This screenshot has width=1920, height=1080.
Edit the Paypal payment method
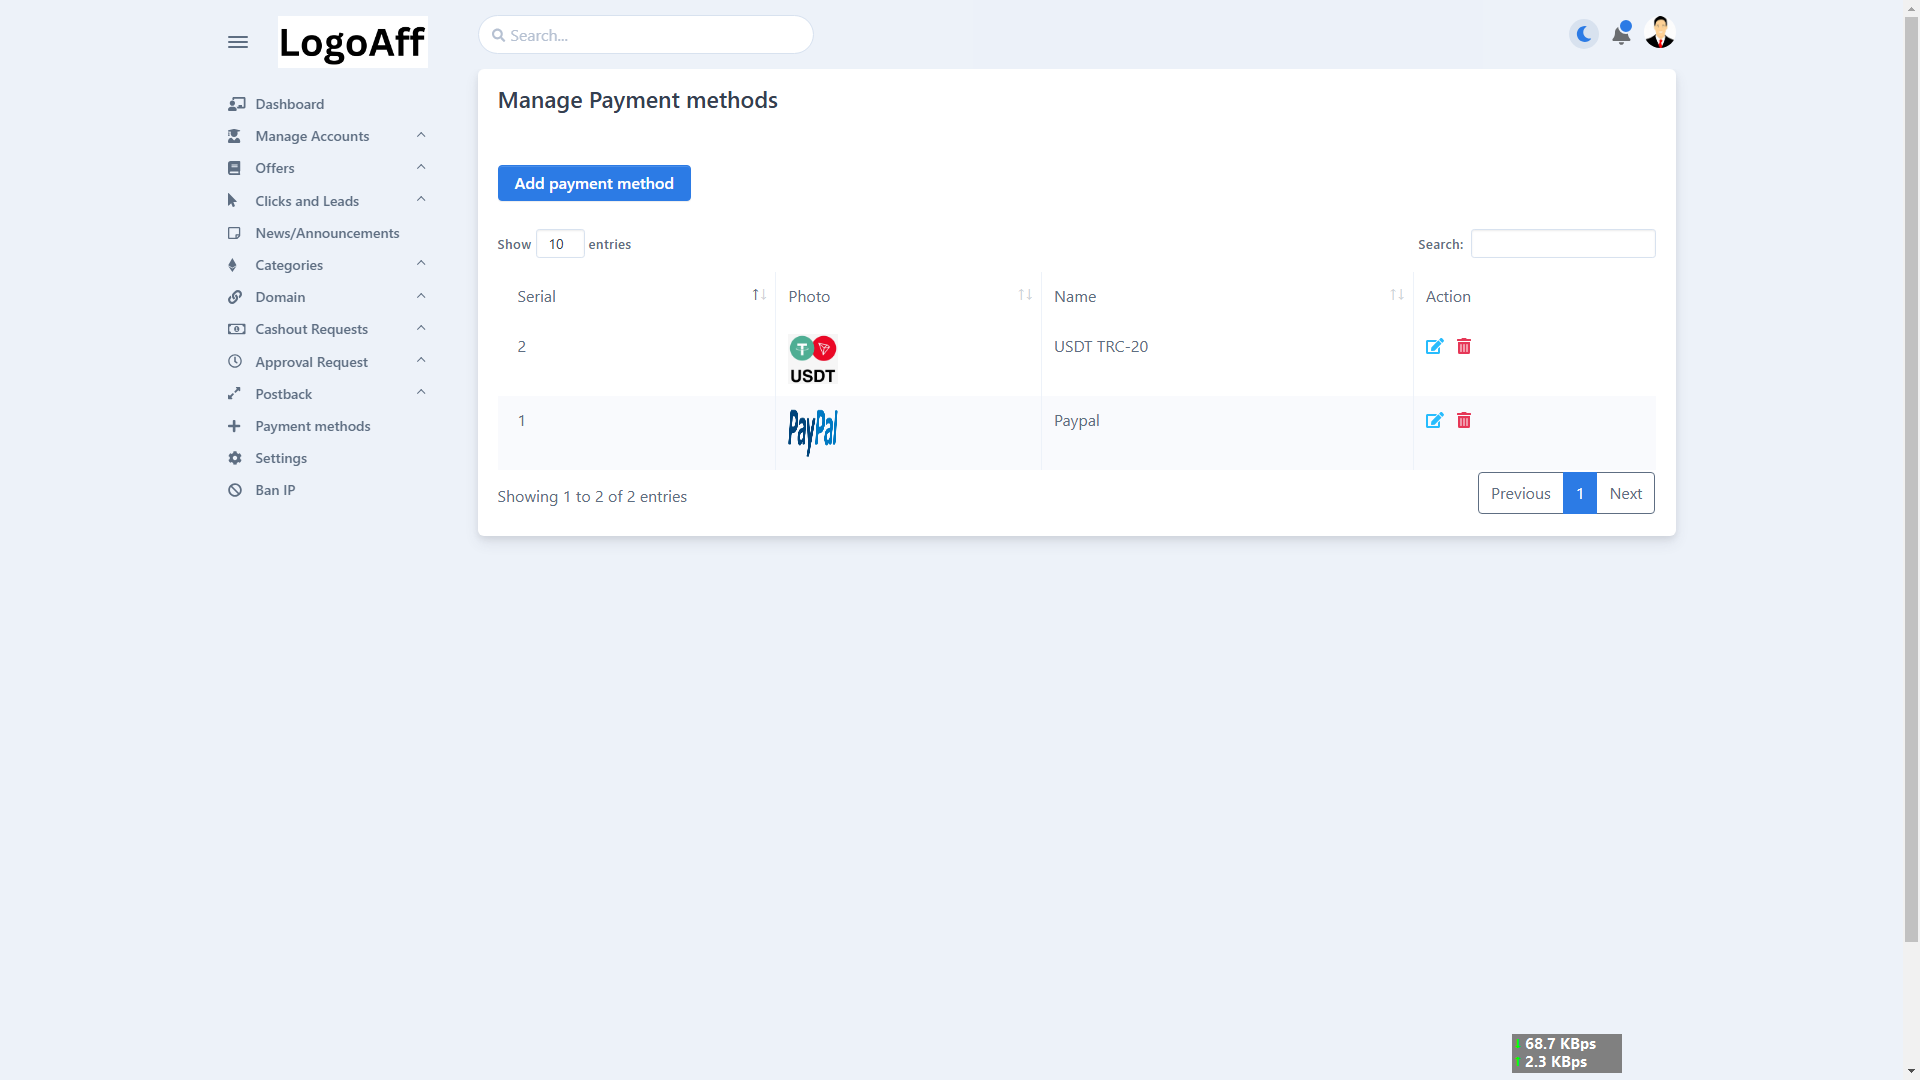pos(1434,421)
